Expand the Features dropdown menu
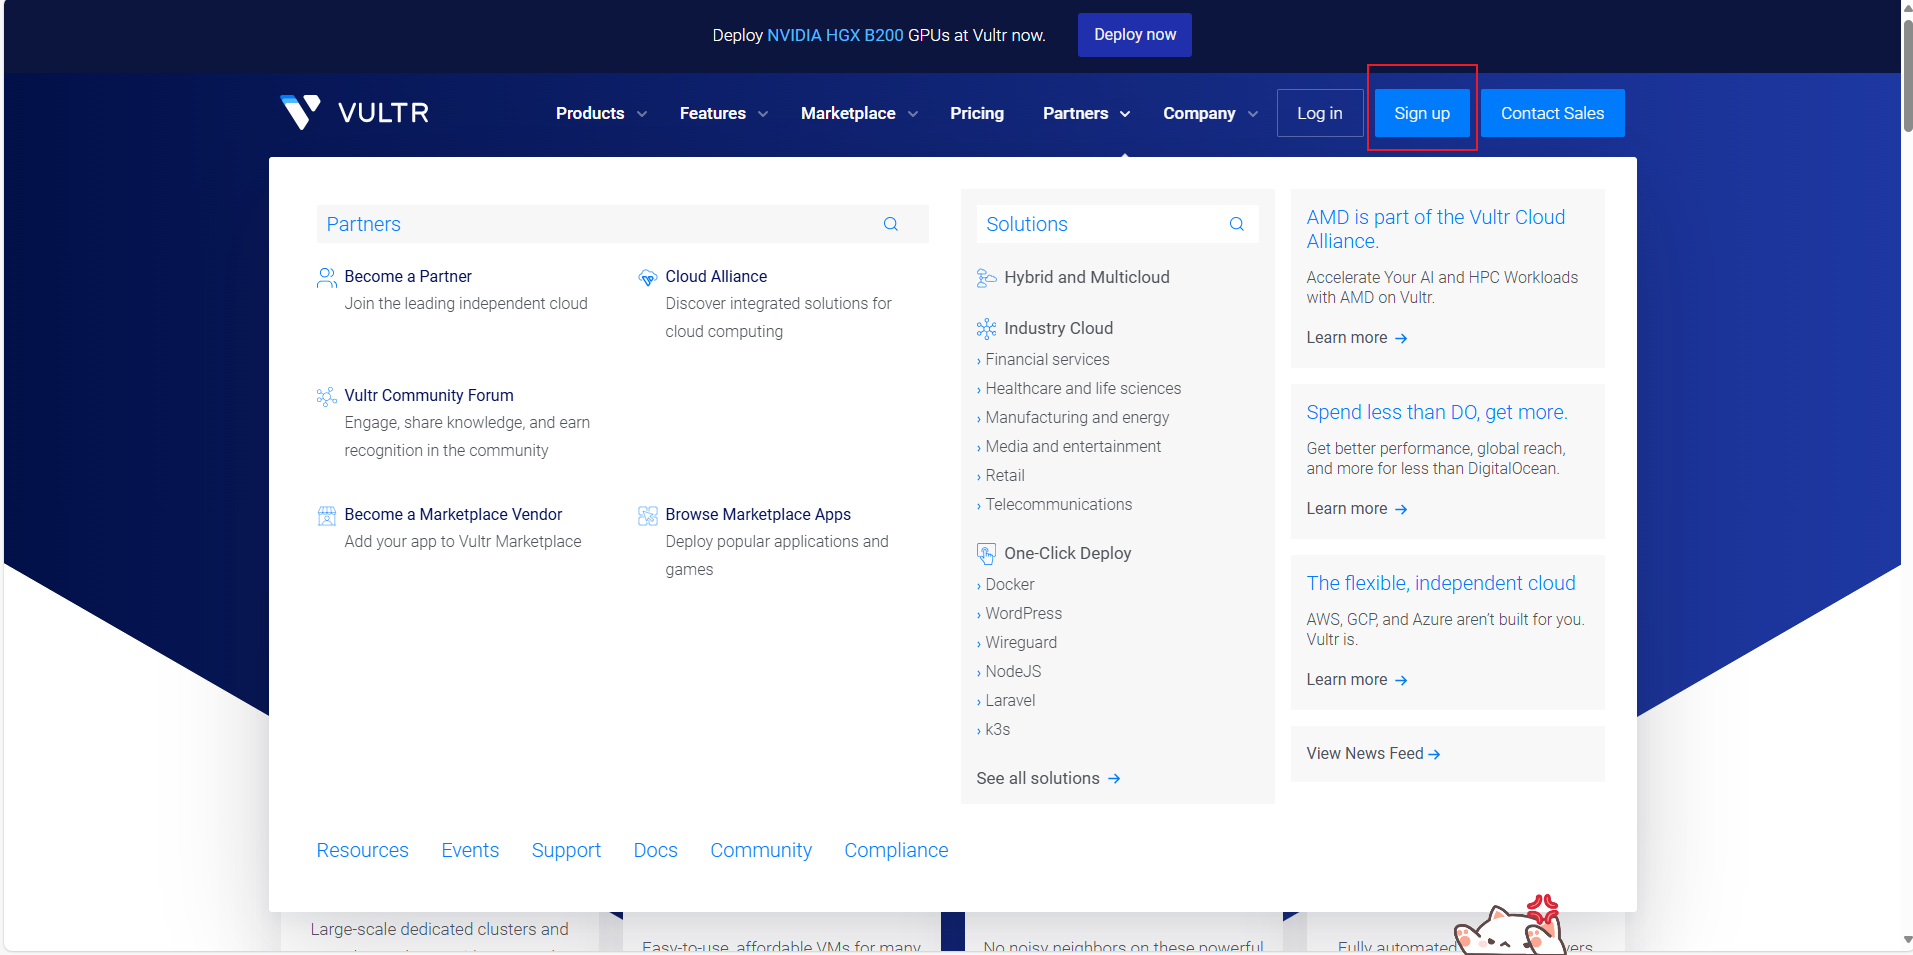 click(x=723, y=114)
